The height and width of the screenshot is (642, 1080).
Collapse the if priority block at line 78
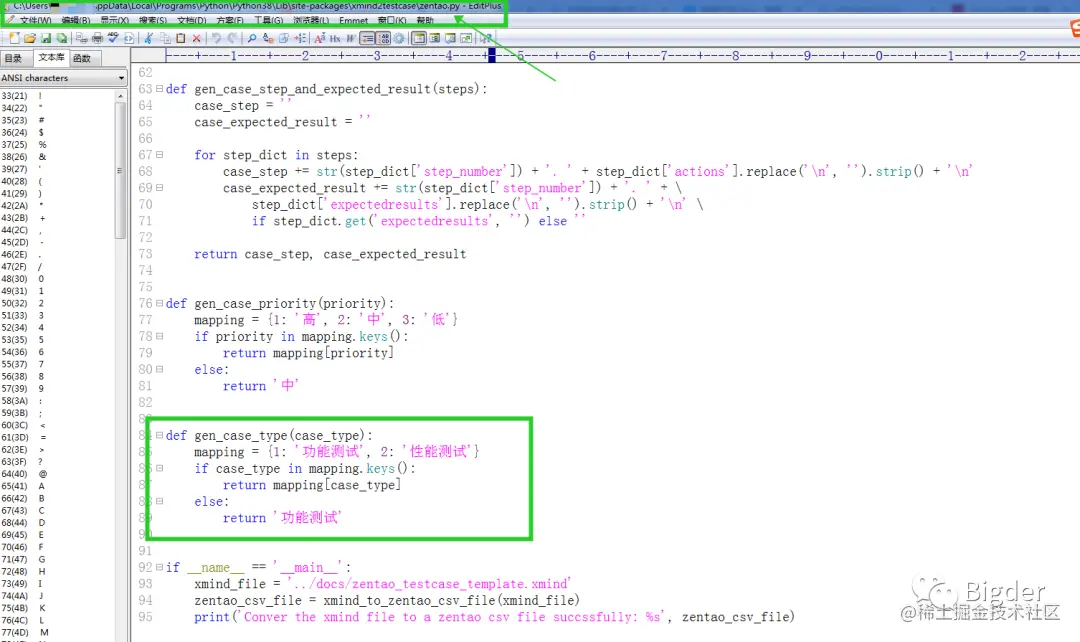[159, 336]
